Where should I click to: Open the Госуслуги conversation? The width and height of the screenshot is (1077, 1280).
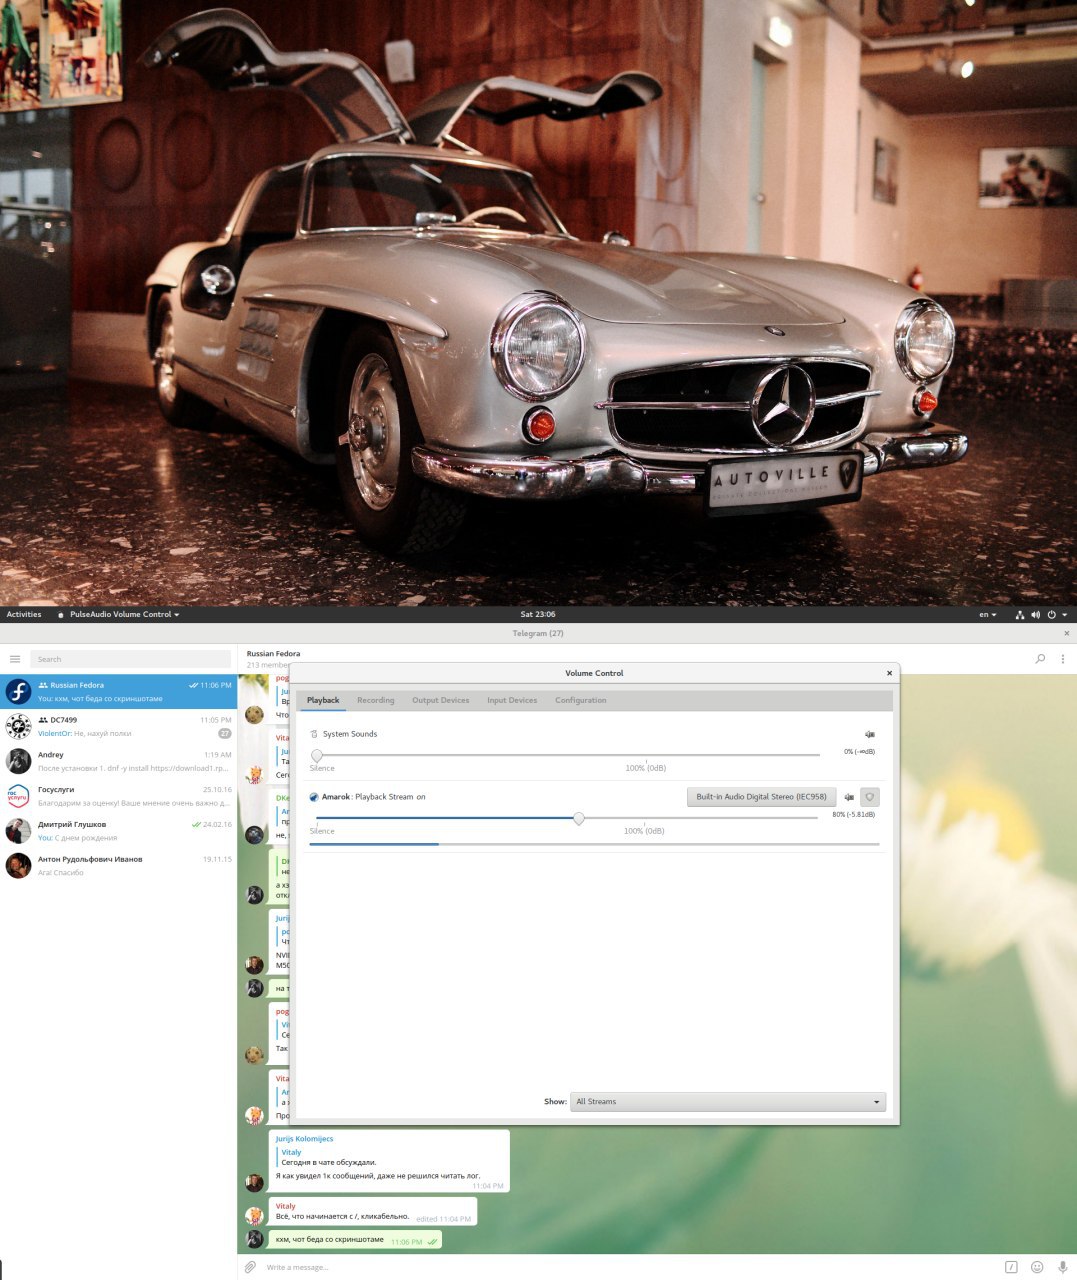pyautogui.click(x=118, y=796)
